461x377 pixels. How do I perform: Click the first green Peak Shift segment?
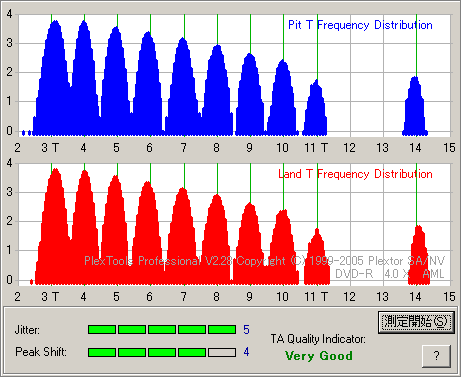(x=102, y=352)
